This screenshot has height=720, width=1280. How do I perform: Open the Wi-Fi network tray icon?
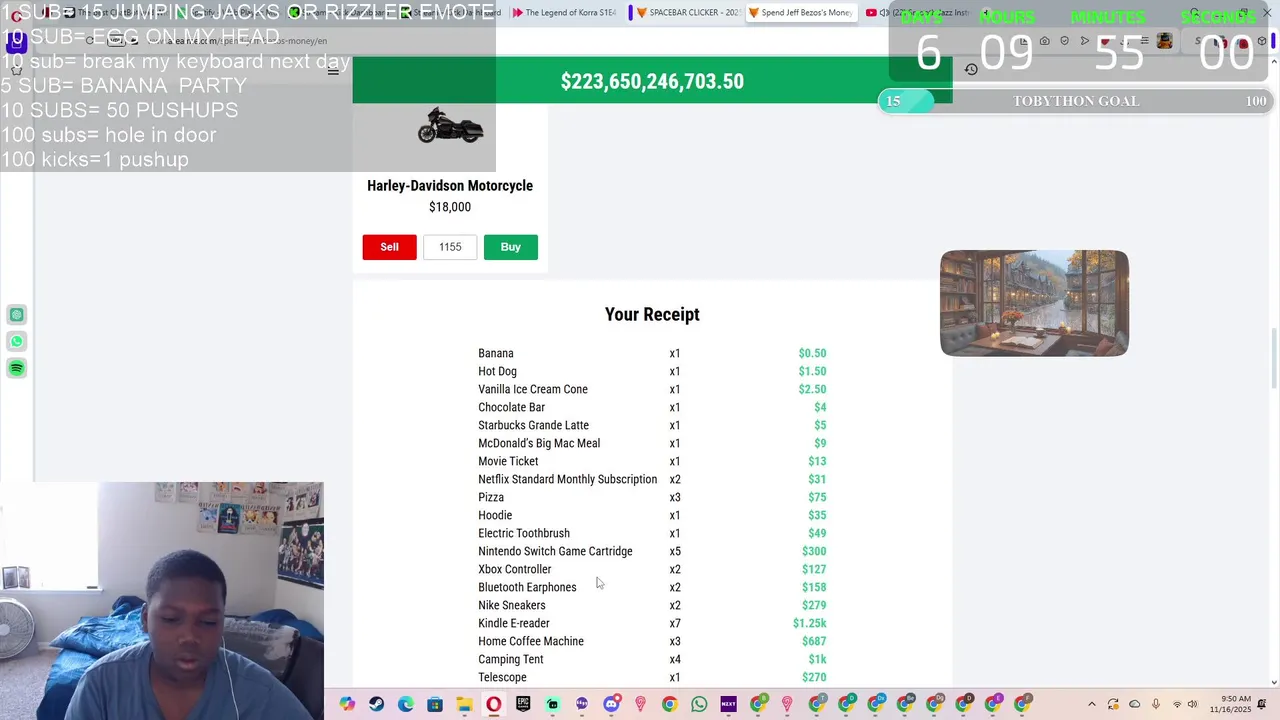[1176, 704]
